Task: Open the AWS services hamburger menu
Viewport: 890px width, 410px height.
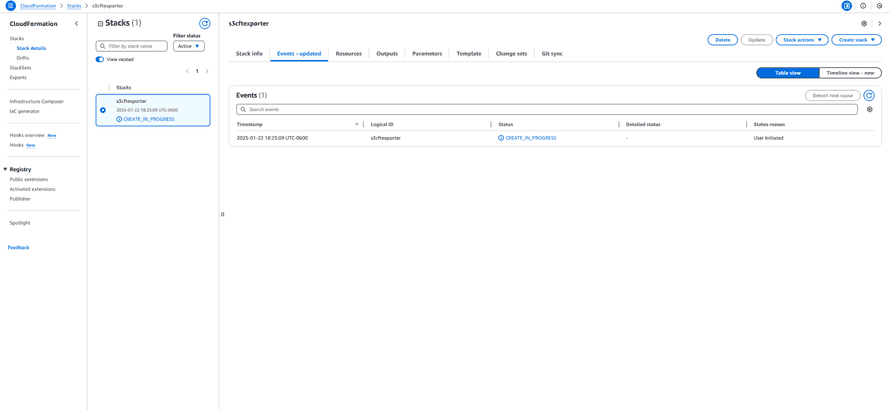Action: (10, 6)
